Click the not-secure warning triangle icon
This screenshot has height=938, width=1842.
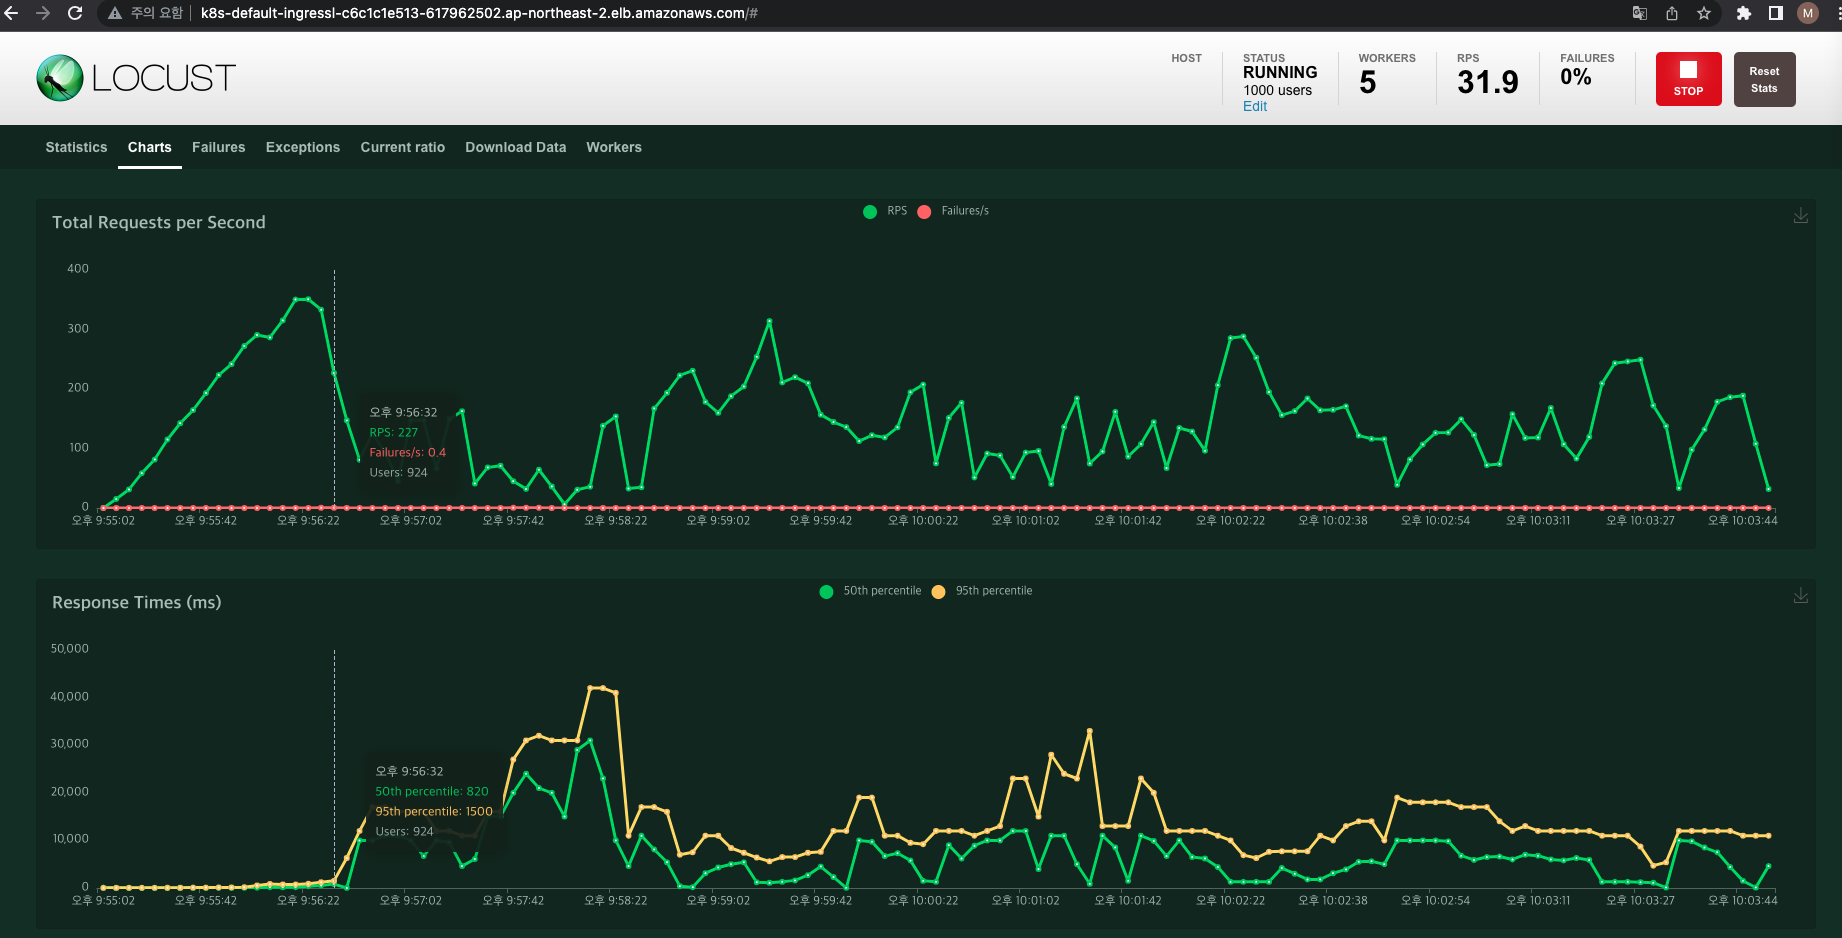(115, 13)
